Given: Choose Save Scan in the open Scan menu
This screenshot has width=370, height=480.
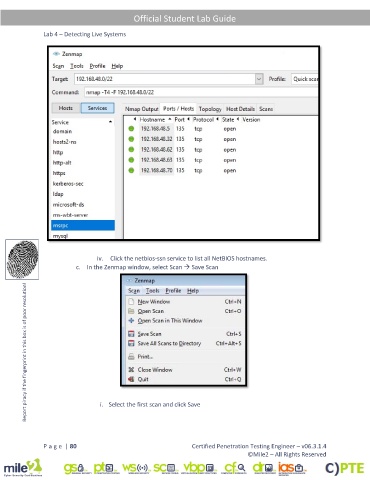Looking at the screenshot, I should tap(184, 334).
